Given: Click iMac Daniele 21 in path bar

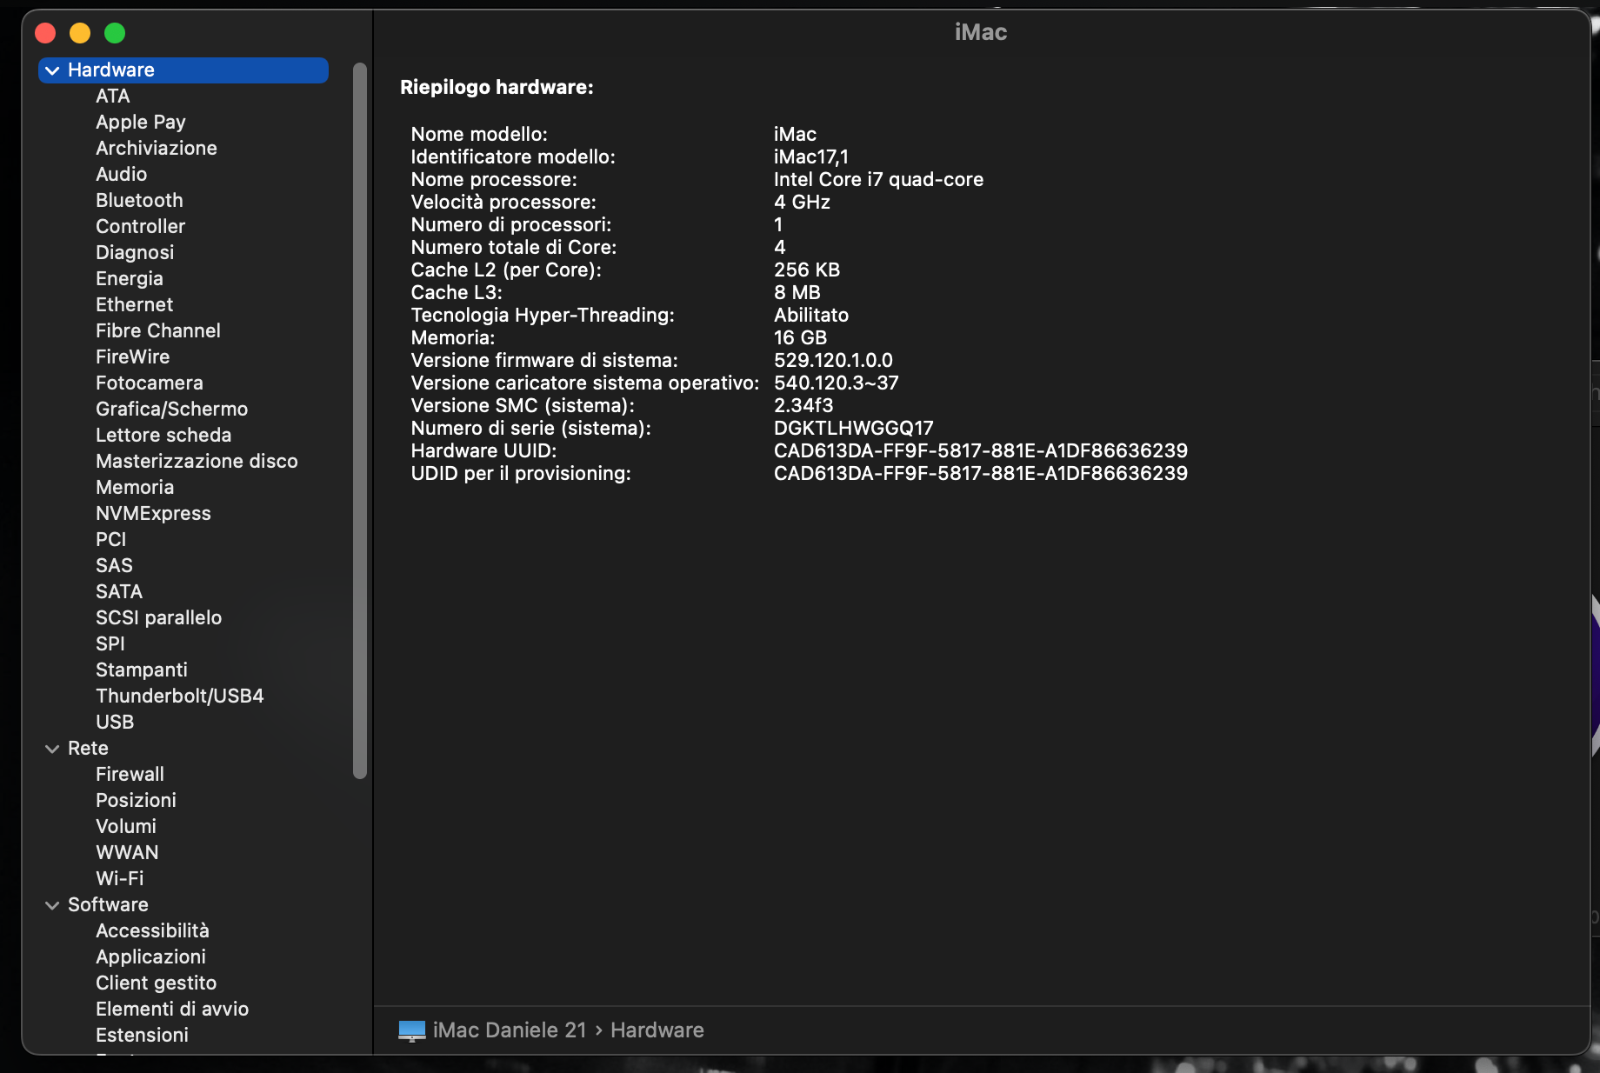Looking at the screenshot, I should click(x=510, y=1030).
